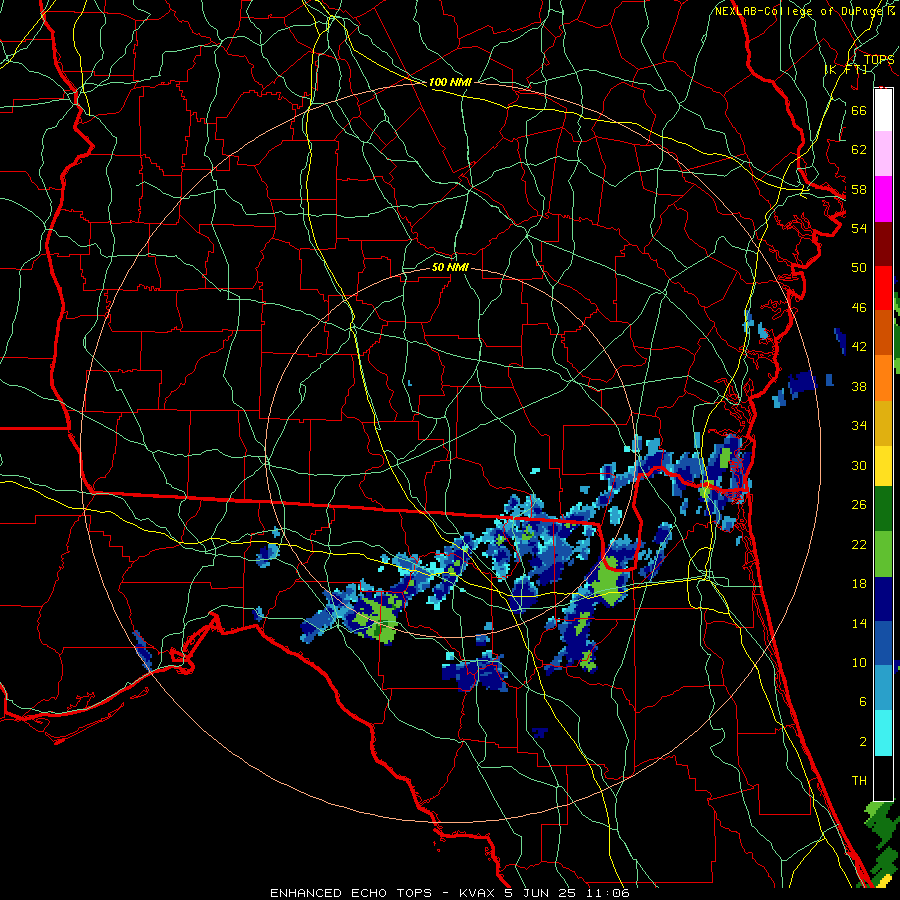
Task: Click legend value 22
Action: pos(859,544)
